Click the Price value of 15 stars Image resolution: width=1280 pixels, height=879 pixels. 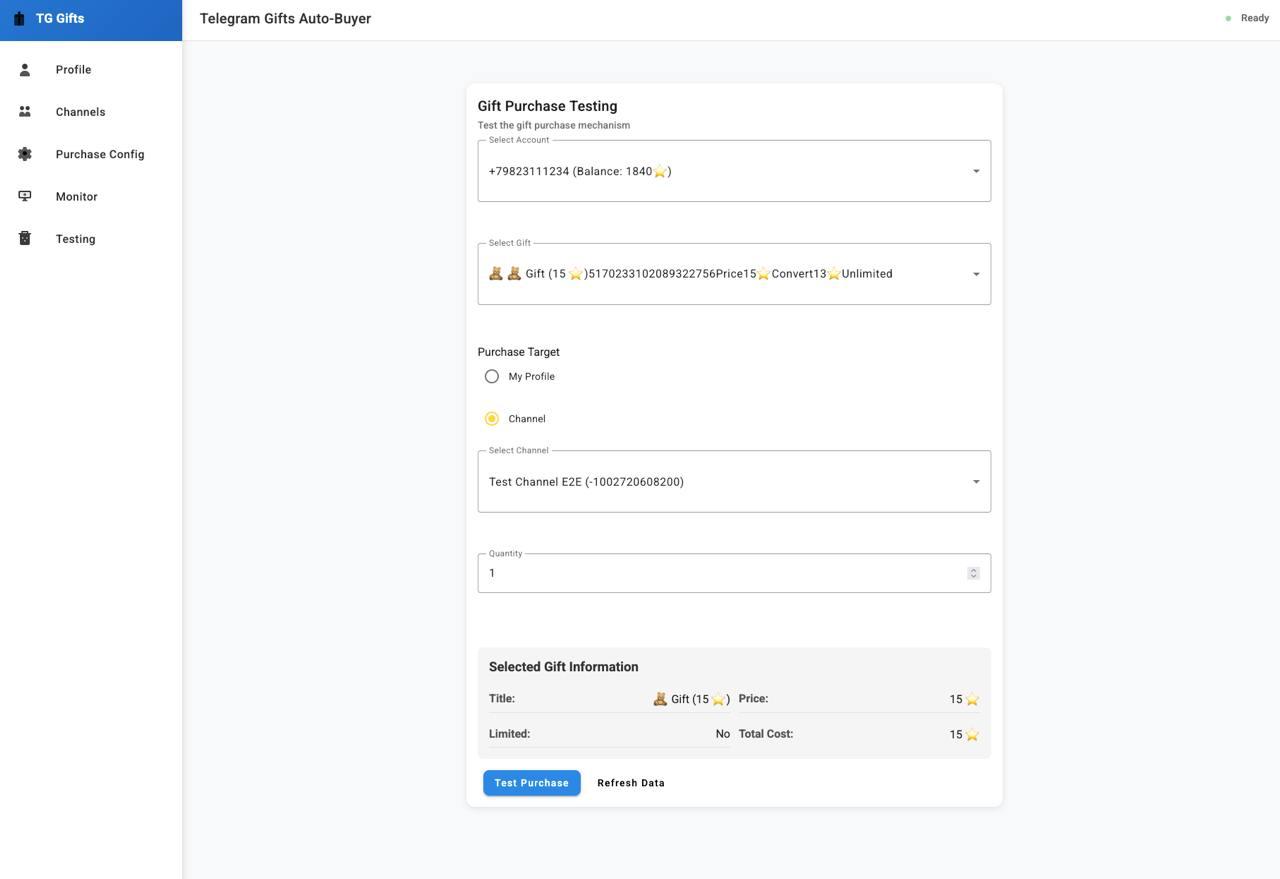click(x=964, y=699)
